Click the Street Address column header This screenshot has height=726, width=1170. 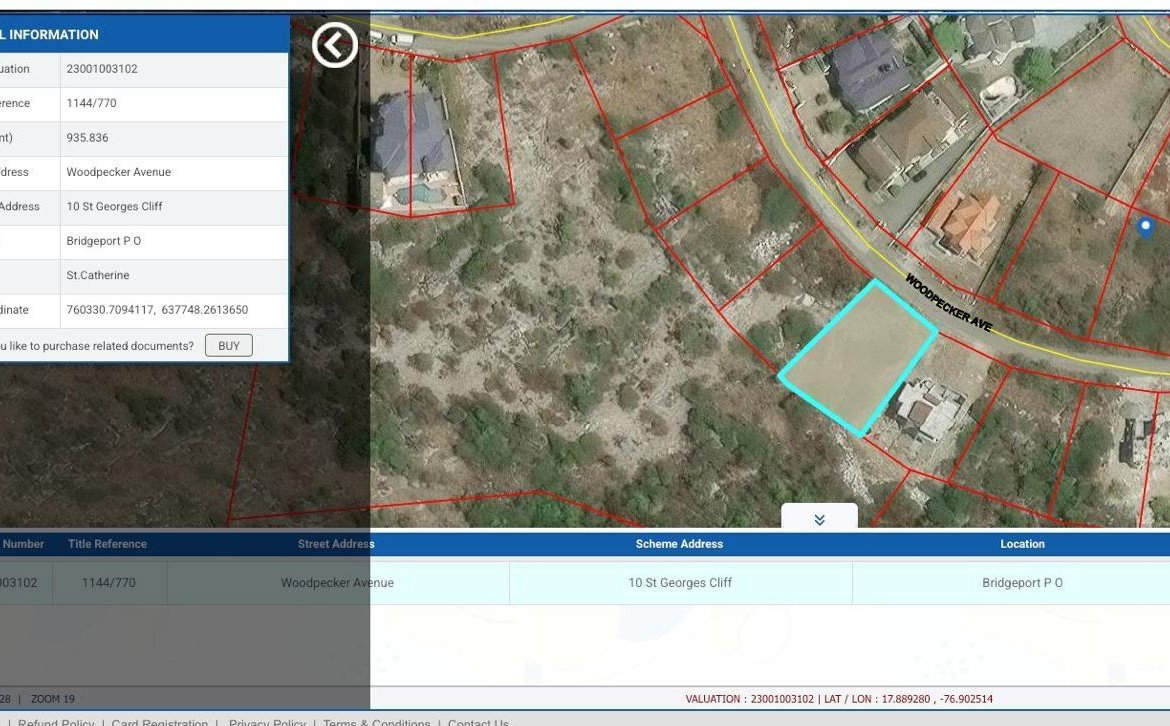[x=336, y=544]
